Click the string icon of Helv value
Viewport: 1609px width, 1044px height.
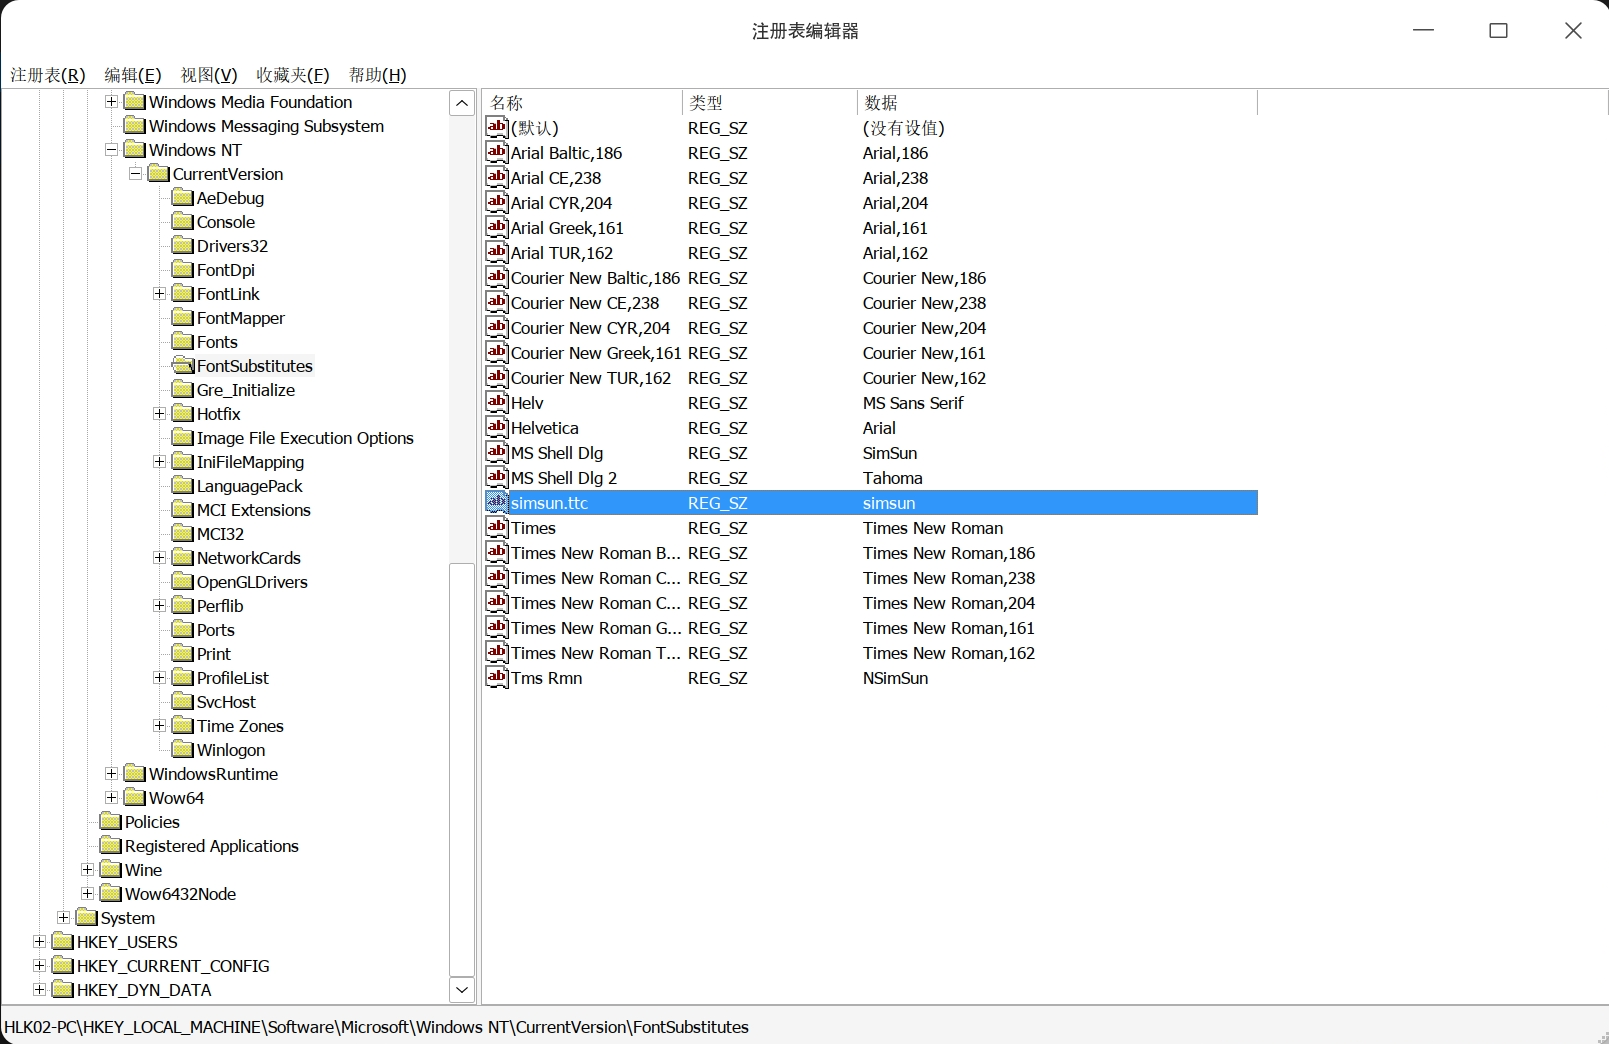coord(497,402)
